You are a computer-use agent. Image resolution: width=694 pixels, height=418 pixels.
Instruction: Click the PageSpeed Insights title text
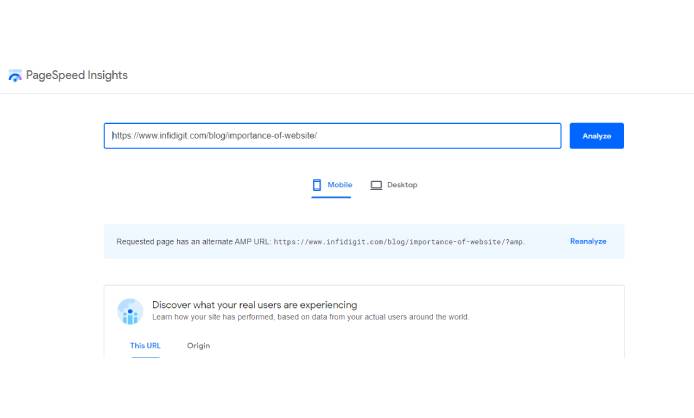[77, 75]
